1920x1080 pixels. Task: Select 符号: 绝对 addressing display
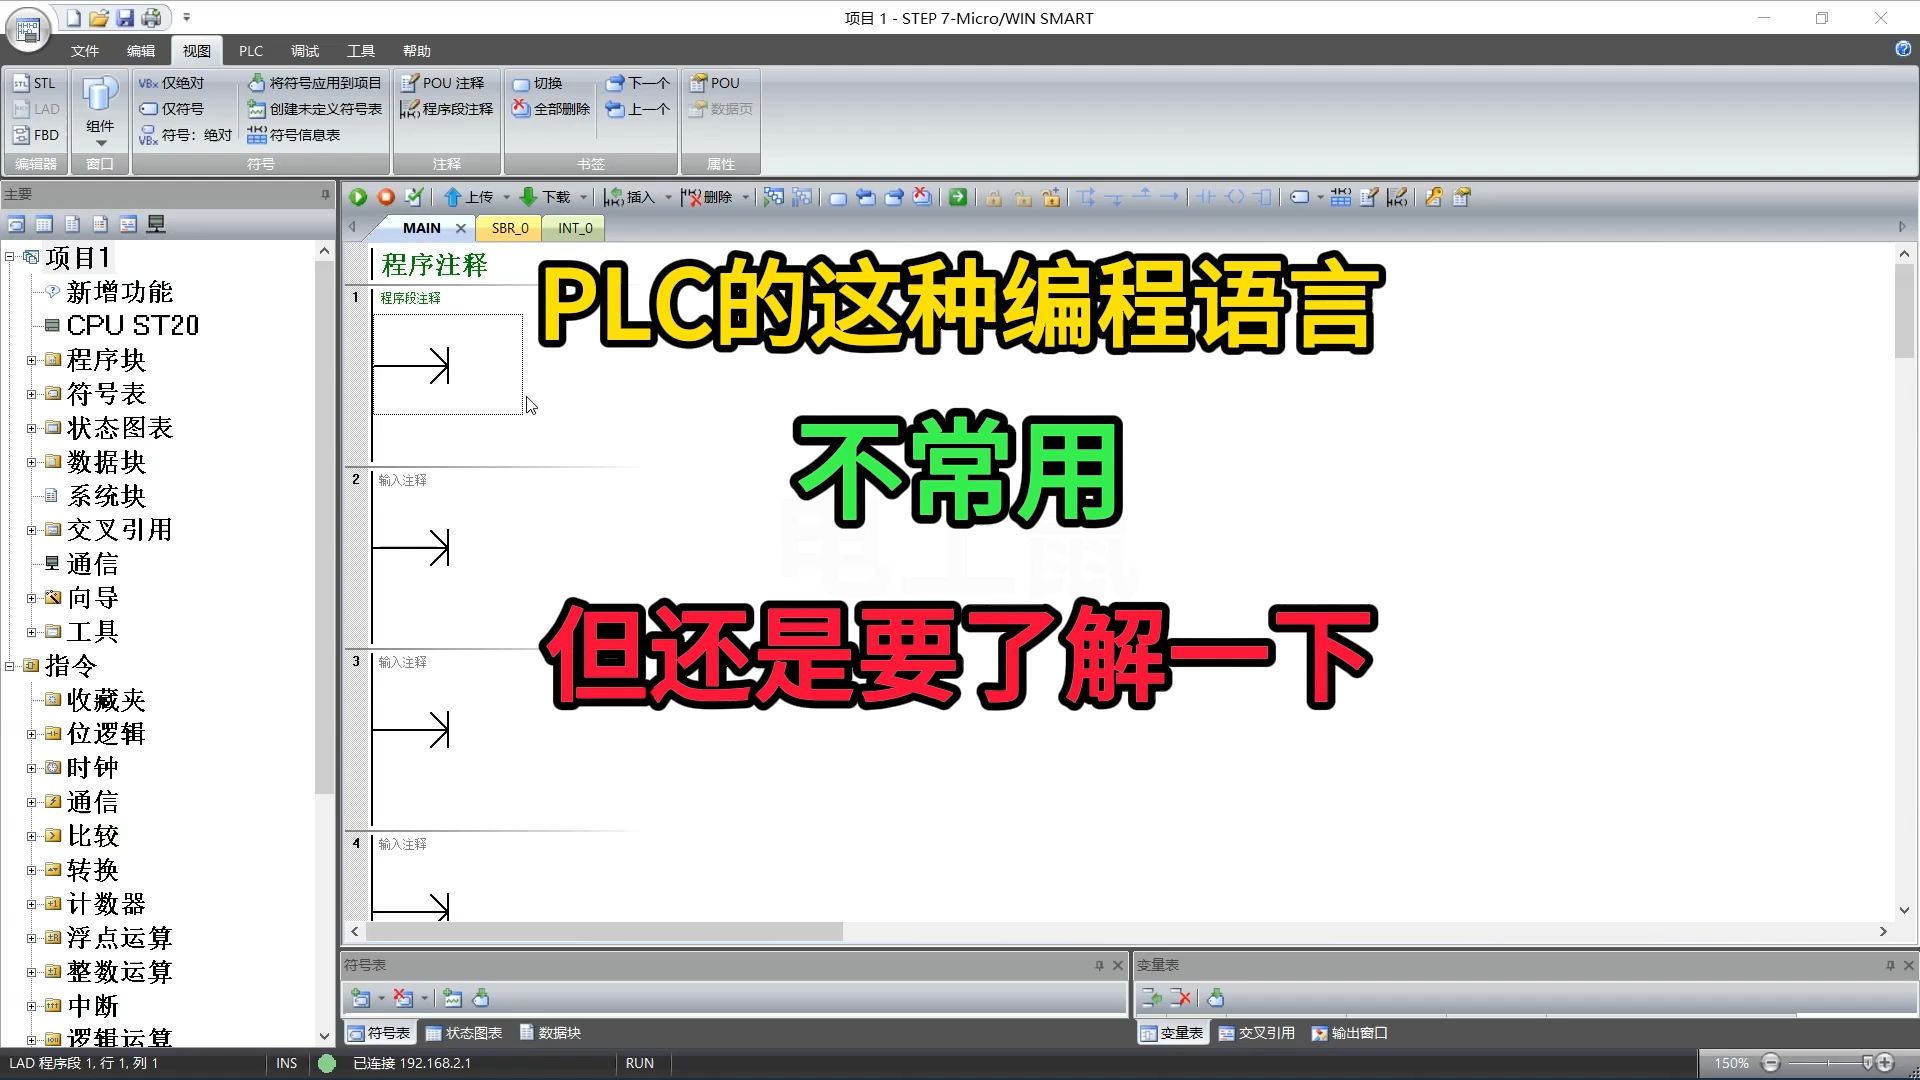[x=185, y=135]
